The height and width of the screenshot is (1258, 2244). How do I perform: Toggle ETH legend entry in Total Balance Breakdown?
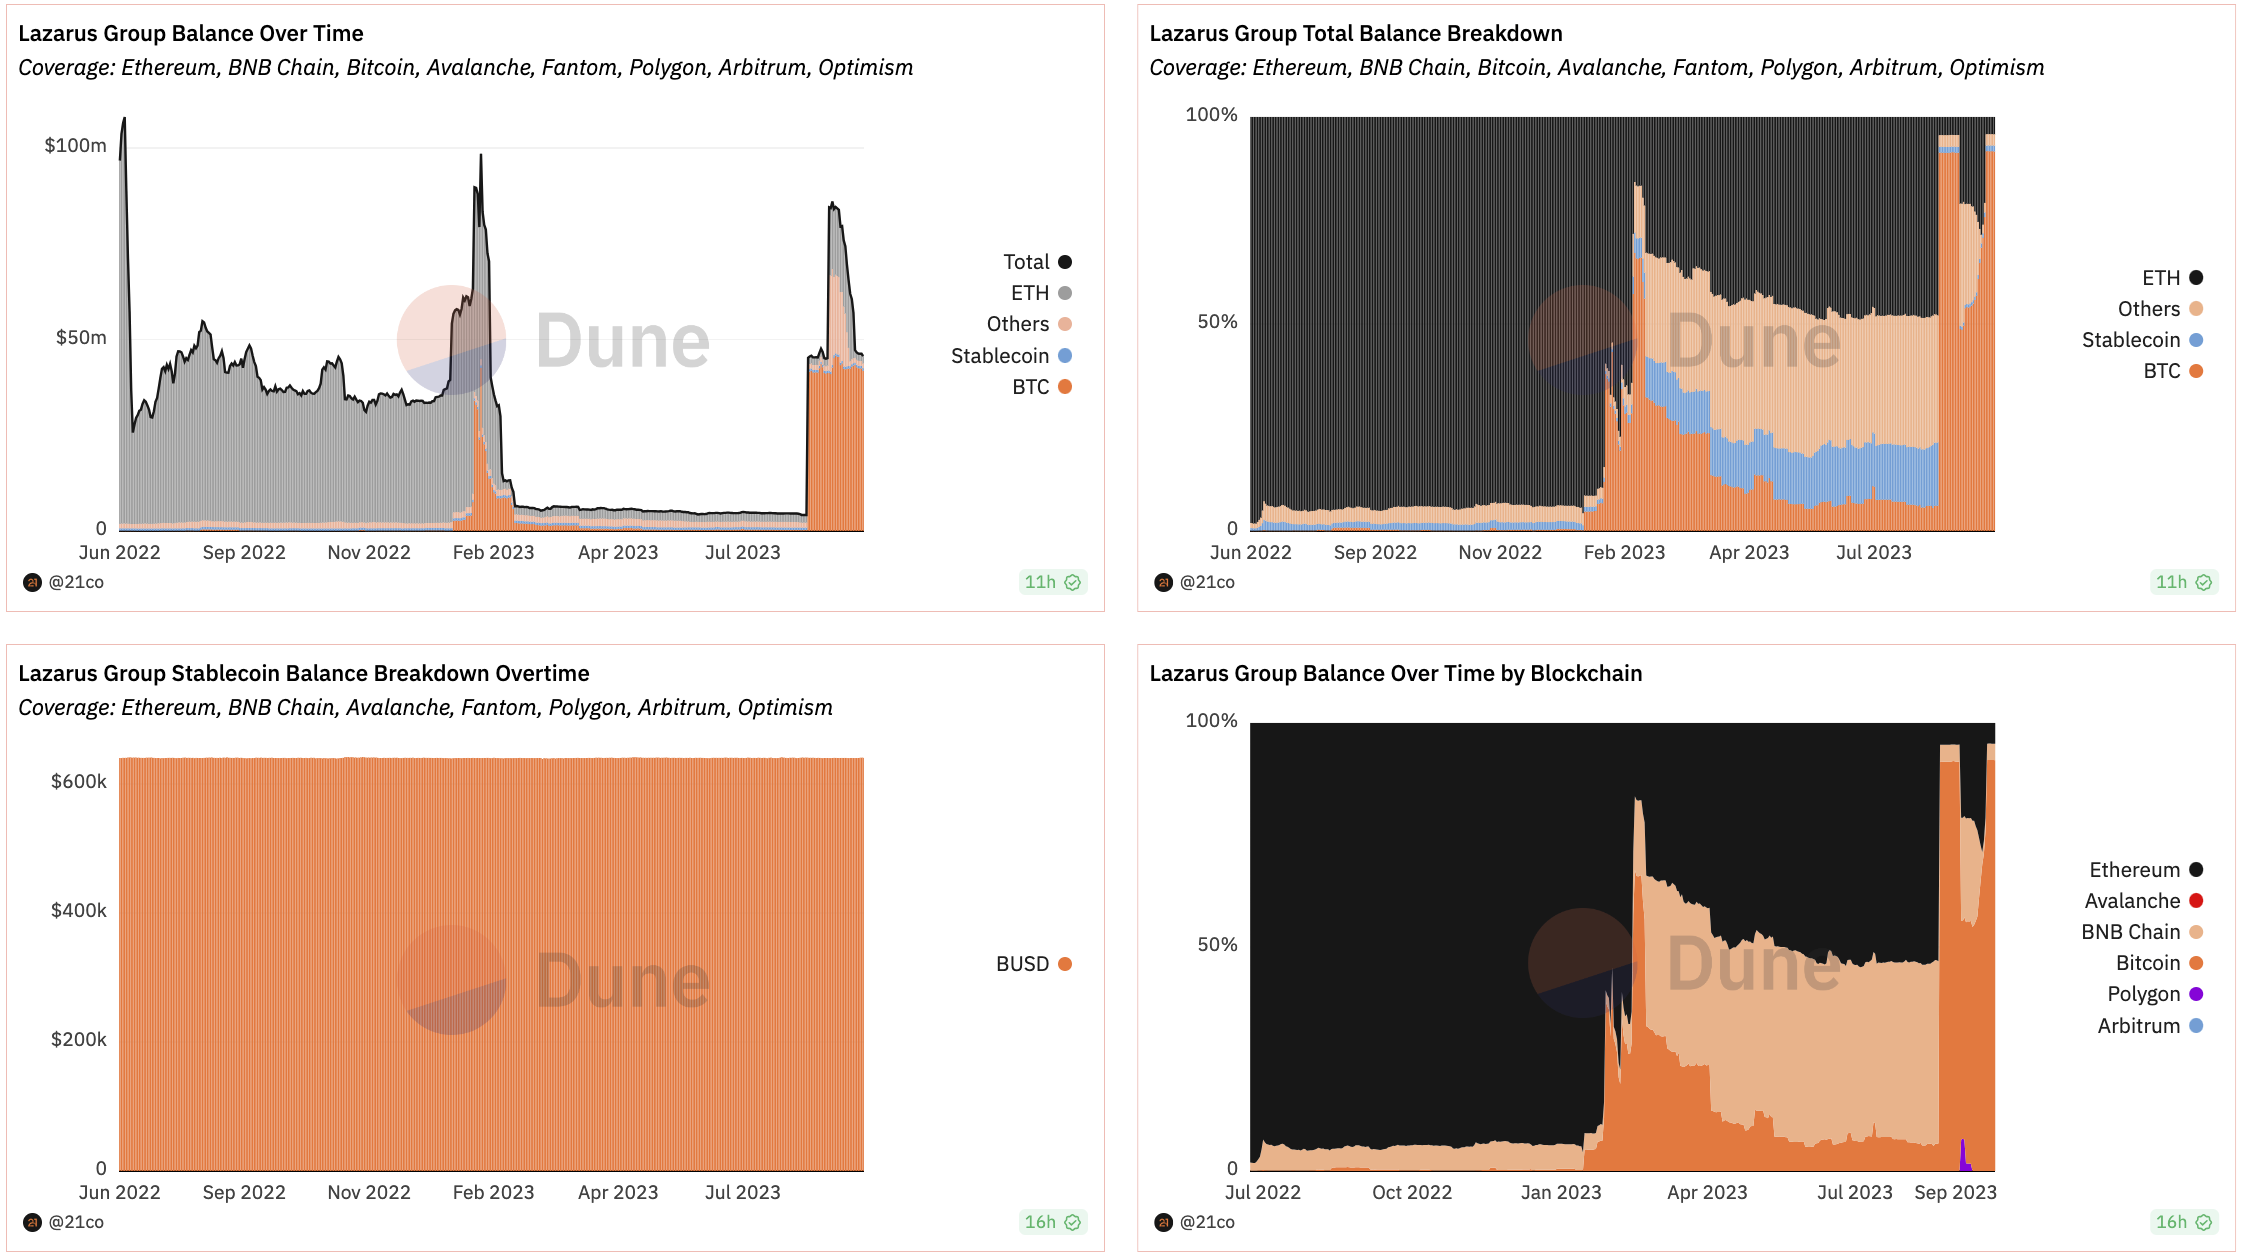[x=2172, y=278]
